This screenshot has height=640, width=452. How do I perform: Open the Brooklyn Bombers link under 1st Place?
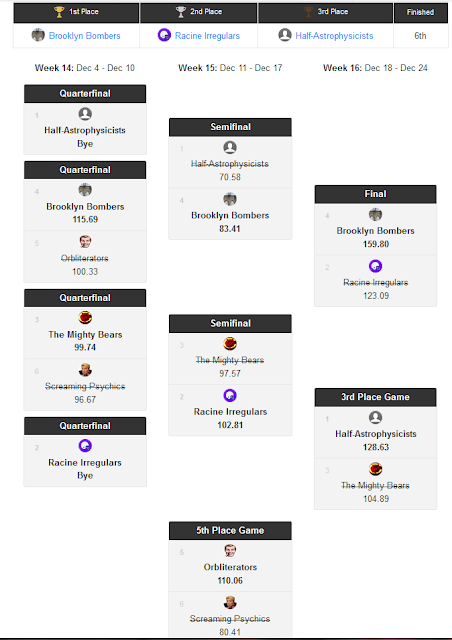click(85, 36)
